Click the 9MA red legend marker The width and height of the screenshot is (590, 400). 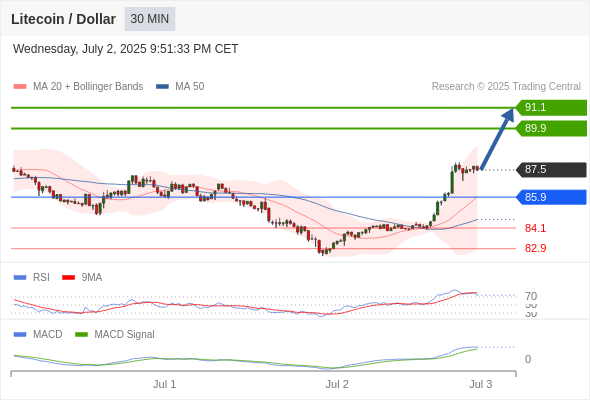(x=68, y=278)
